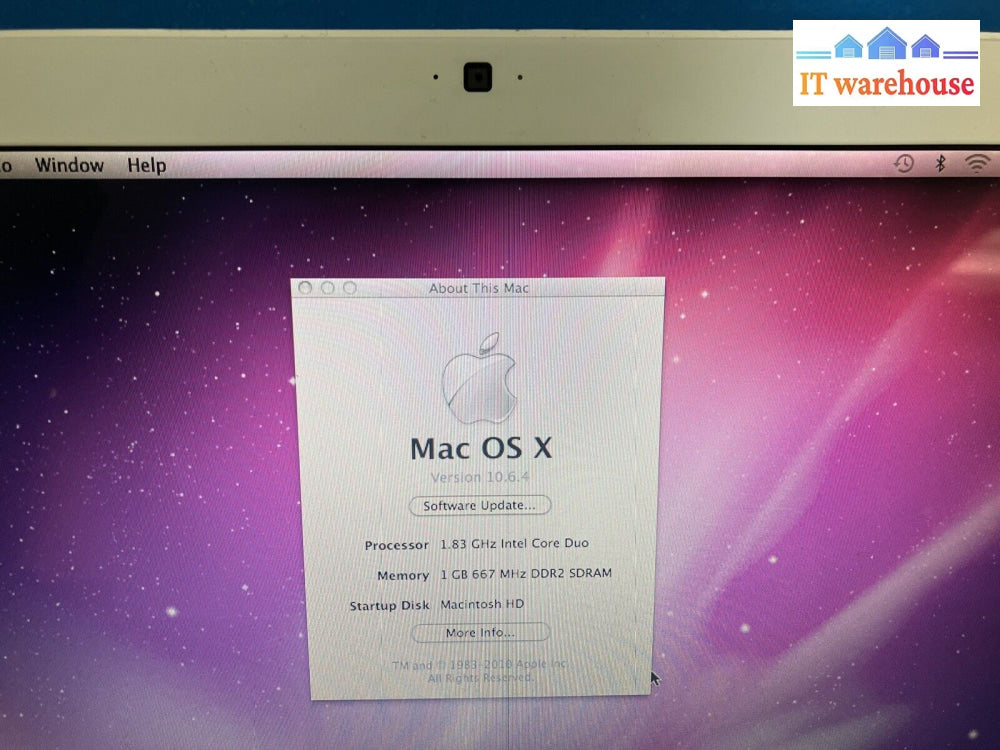Click the zoom button of About This Mac

tap(349, 288)
